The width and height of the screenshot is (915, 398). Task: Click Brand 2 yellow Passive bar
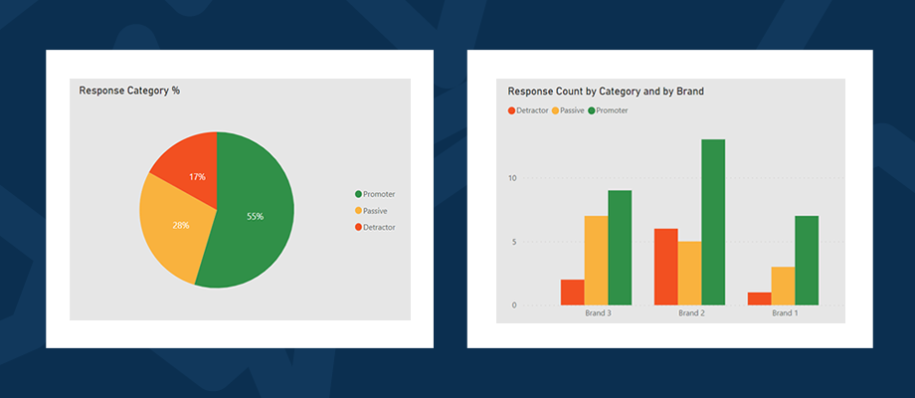[x=690, y=273]
